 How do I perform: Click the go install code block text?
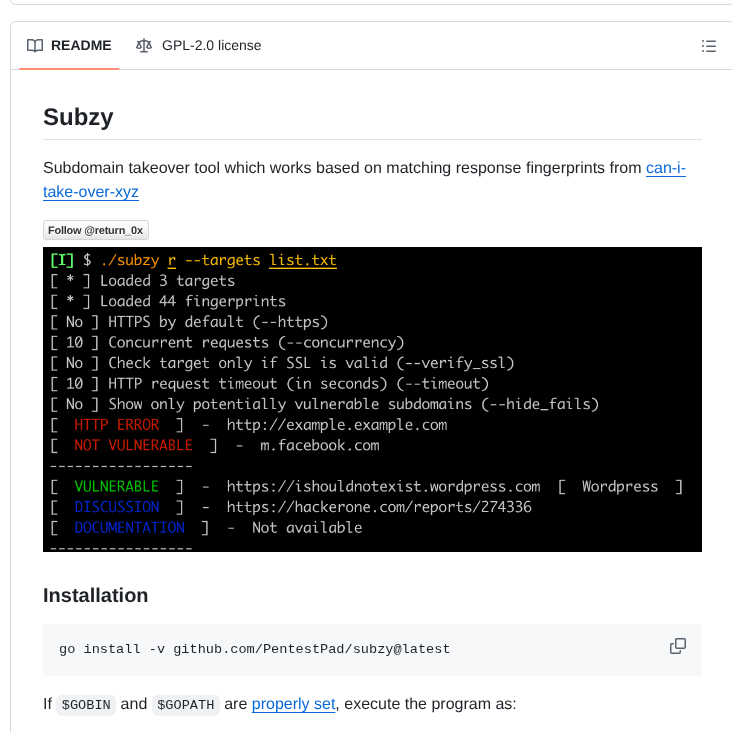click(254, 649)
